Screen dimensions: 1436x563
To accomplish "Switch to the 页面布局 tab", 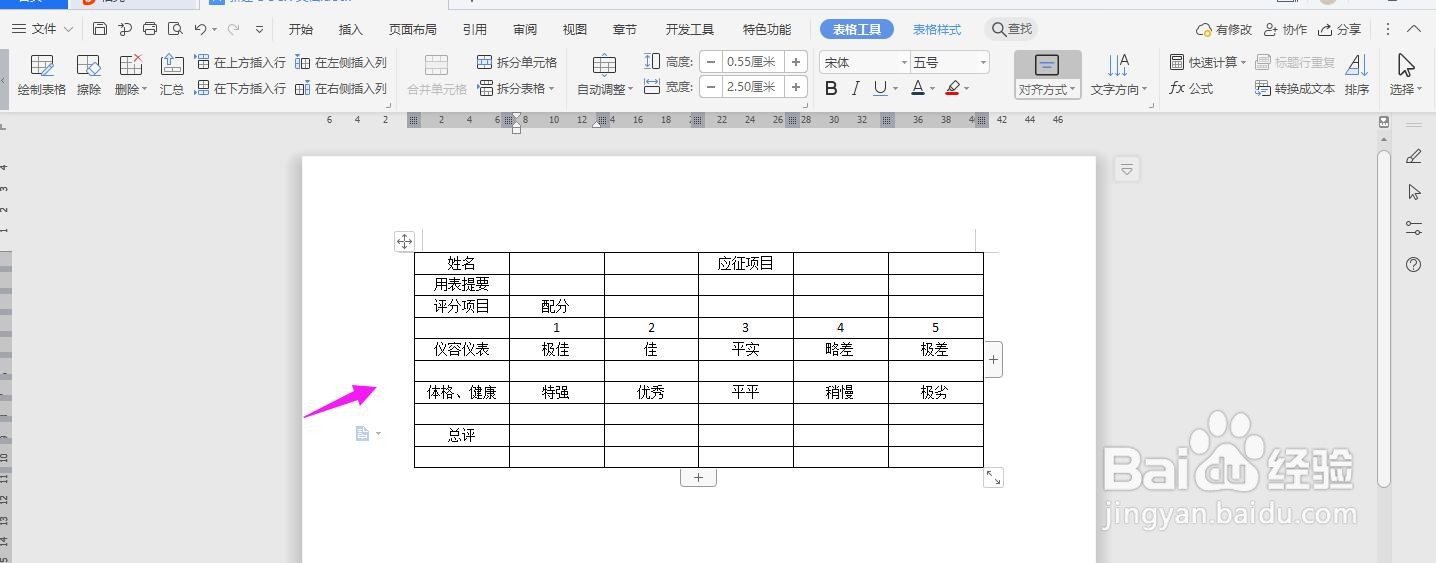I will pyautogui.click(x=413, y=29).
